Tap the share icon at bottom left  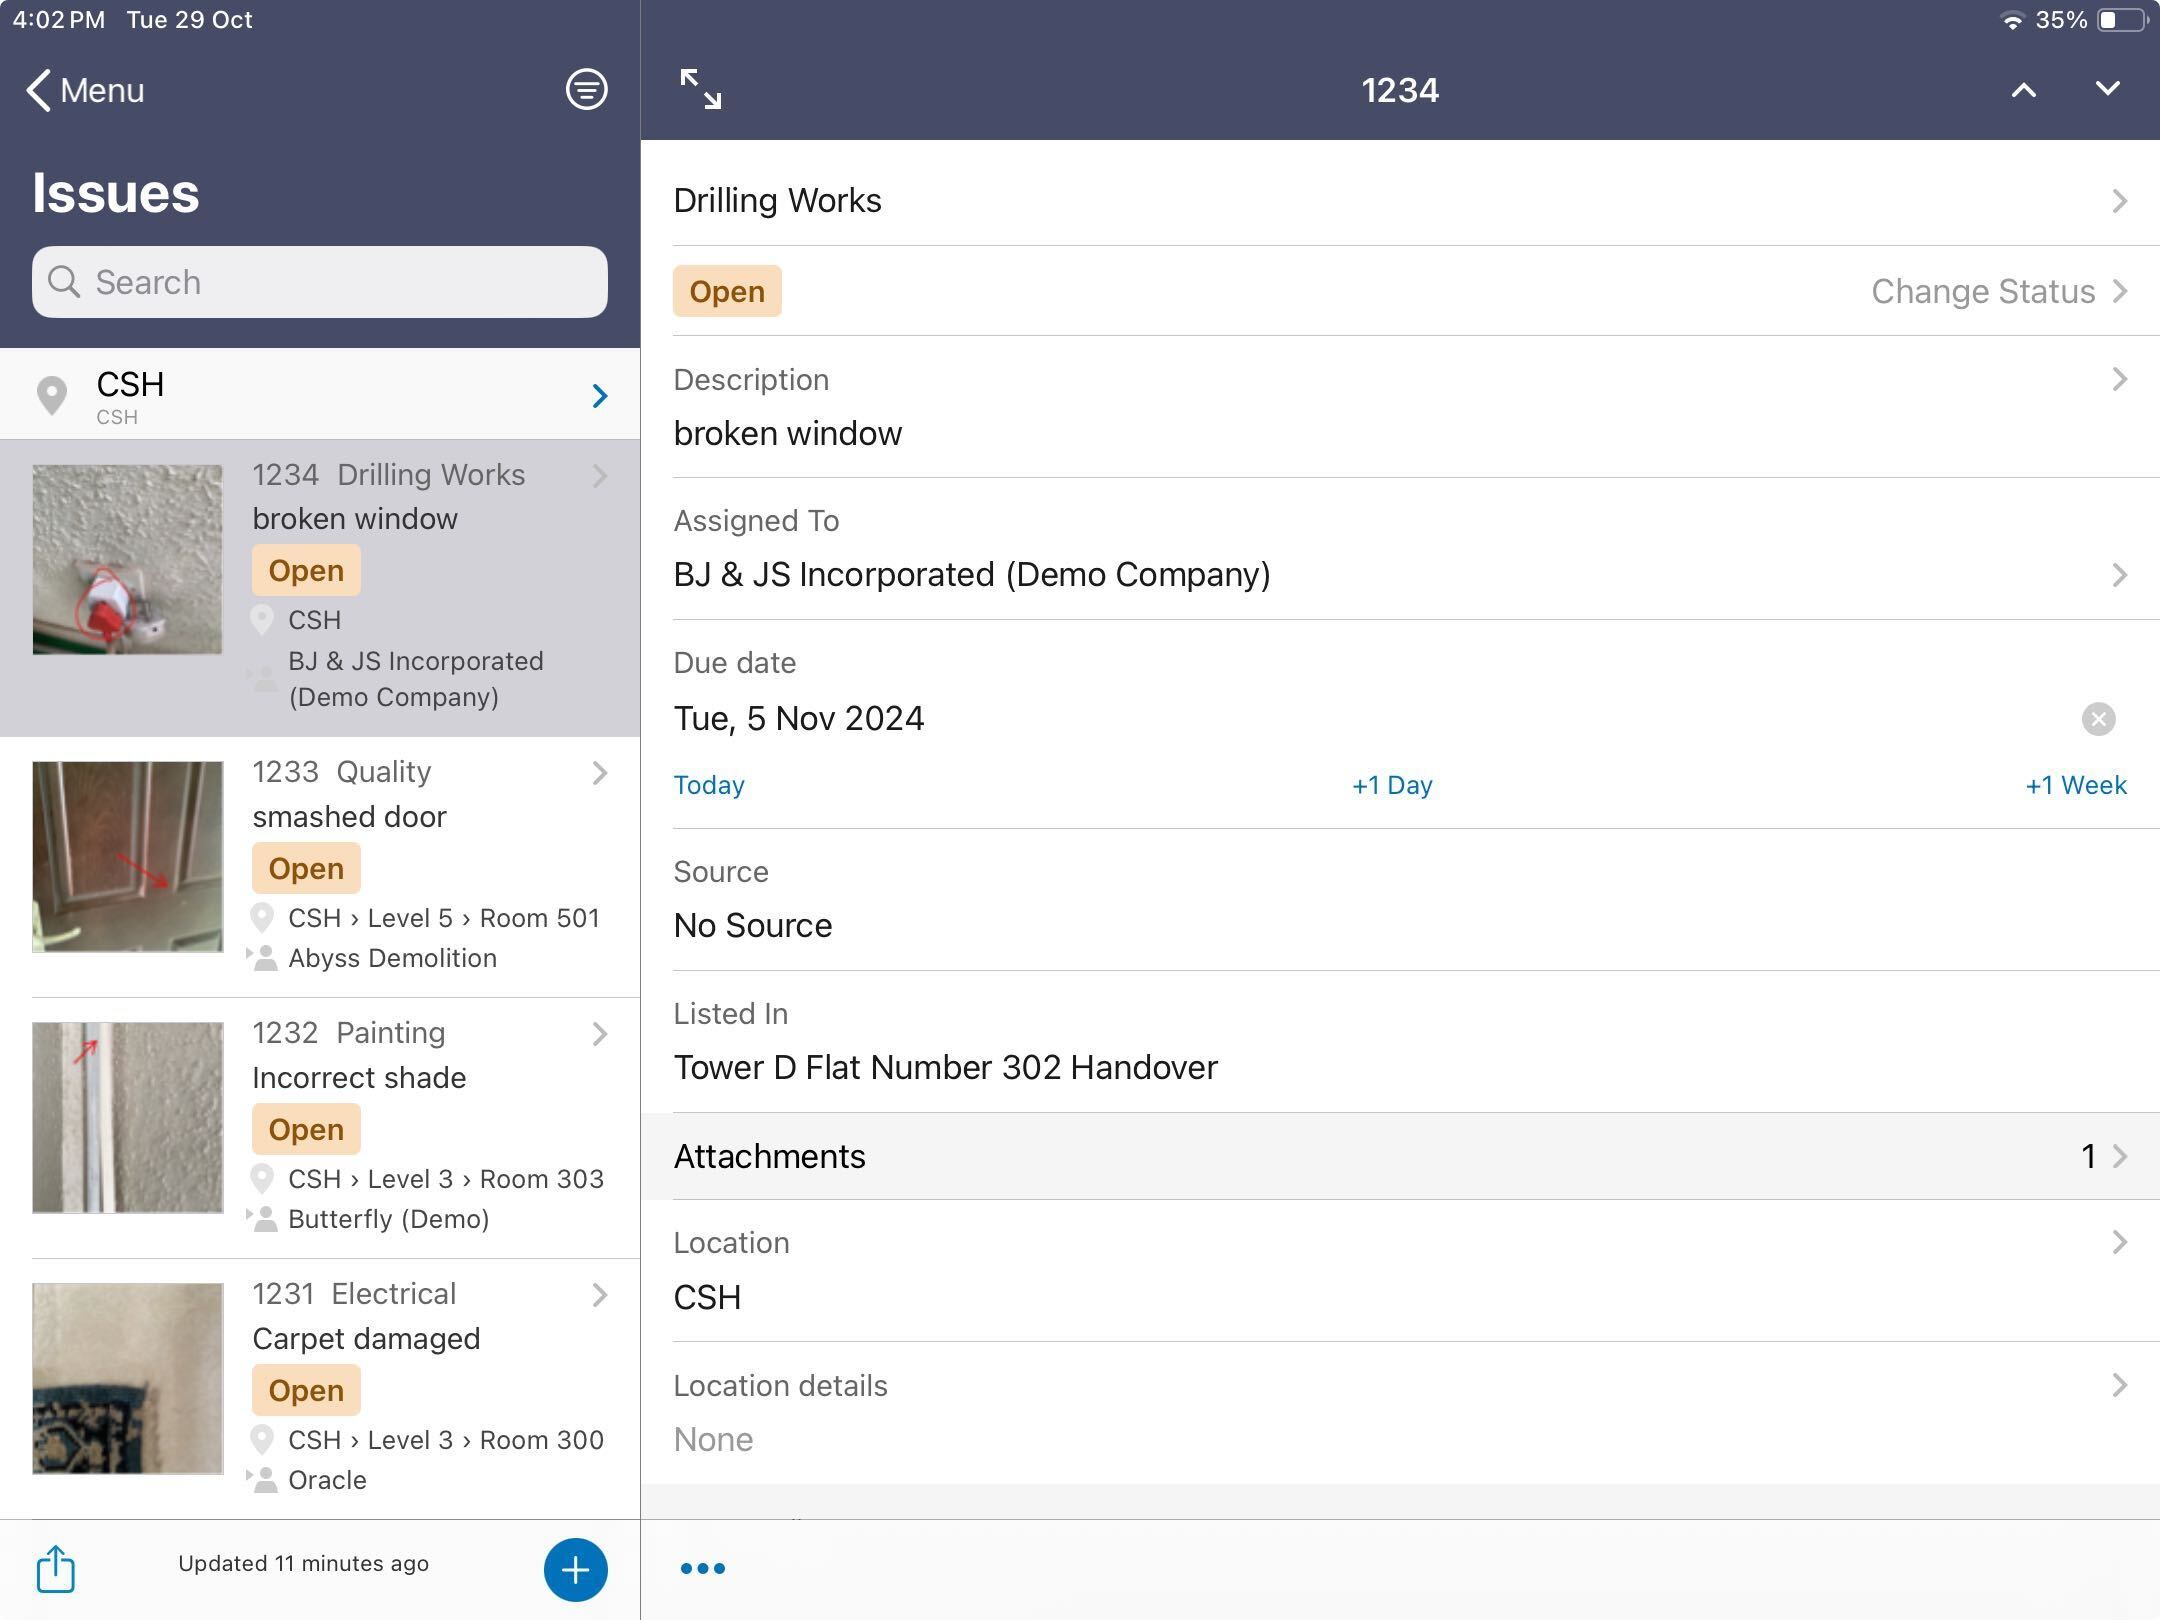point(56,1568)
